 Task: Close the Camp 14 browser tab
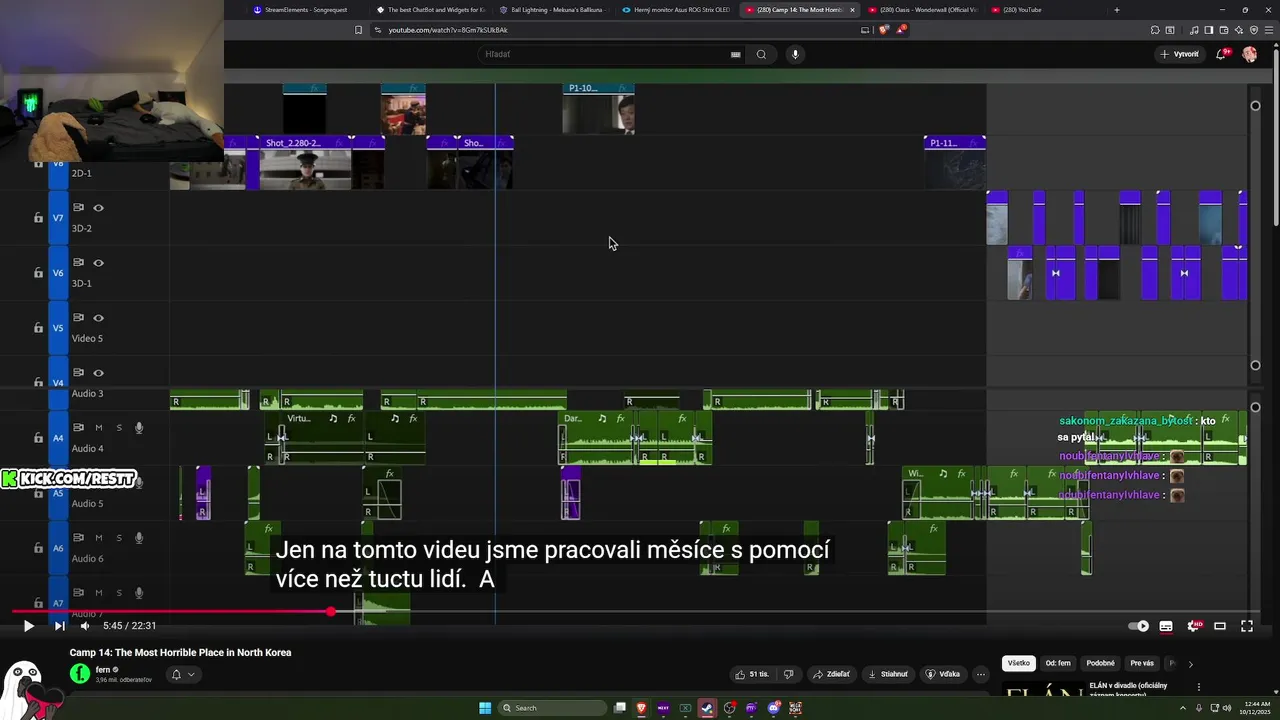click(852, 10)
